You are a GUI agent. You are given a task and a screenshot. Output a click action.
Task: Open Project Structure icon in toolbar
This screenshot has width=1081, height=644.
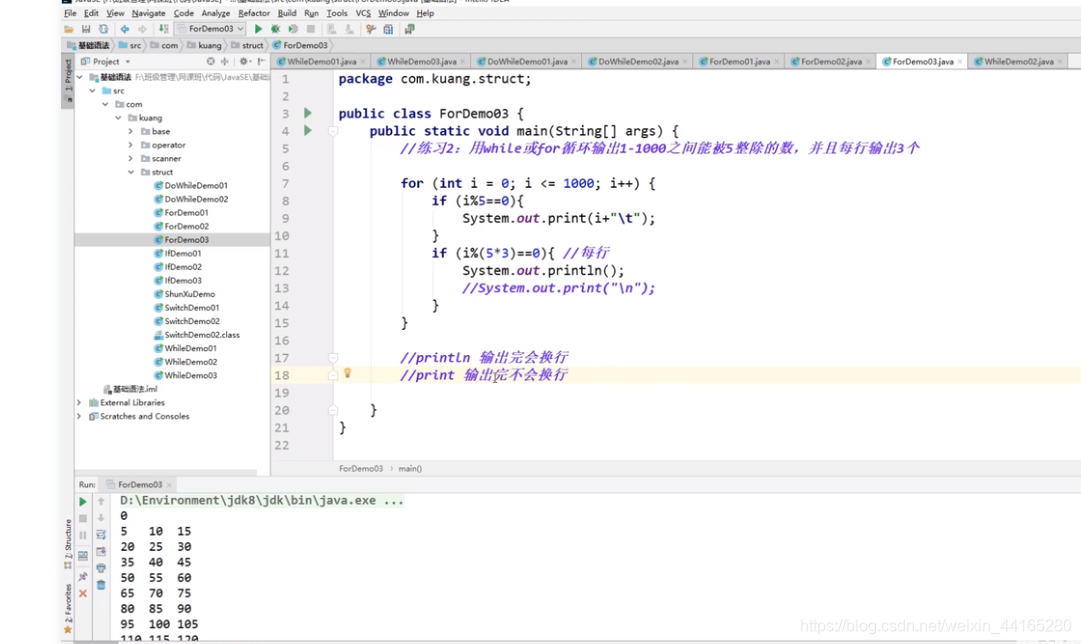coord(389,29)
